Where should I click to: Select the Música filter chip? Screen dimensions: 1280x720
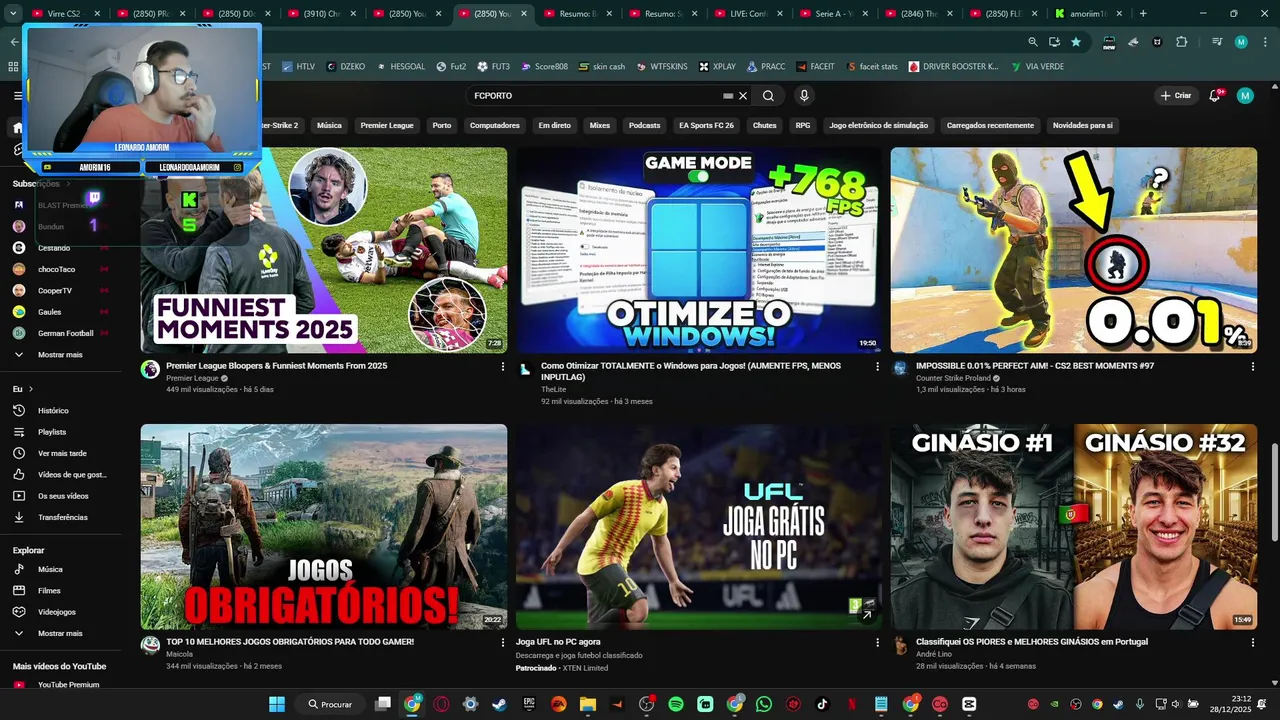[329, 126]
